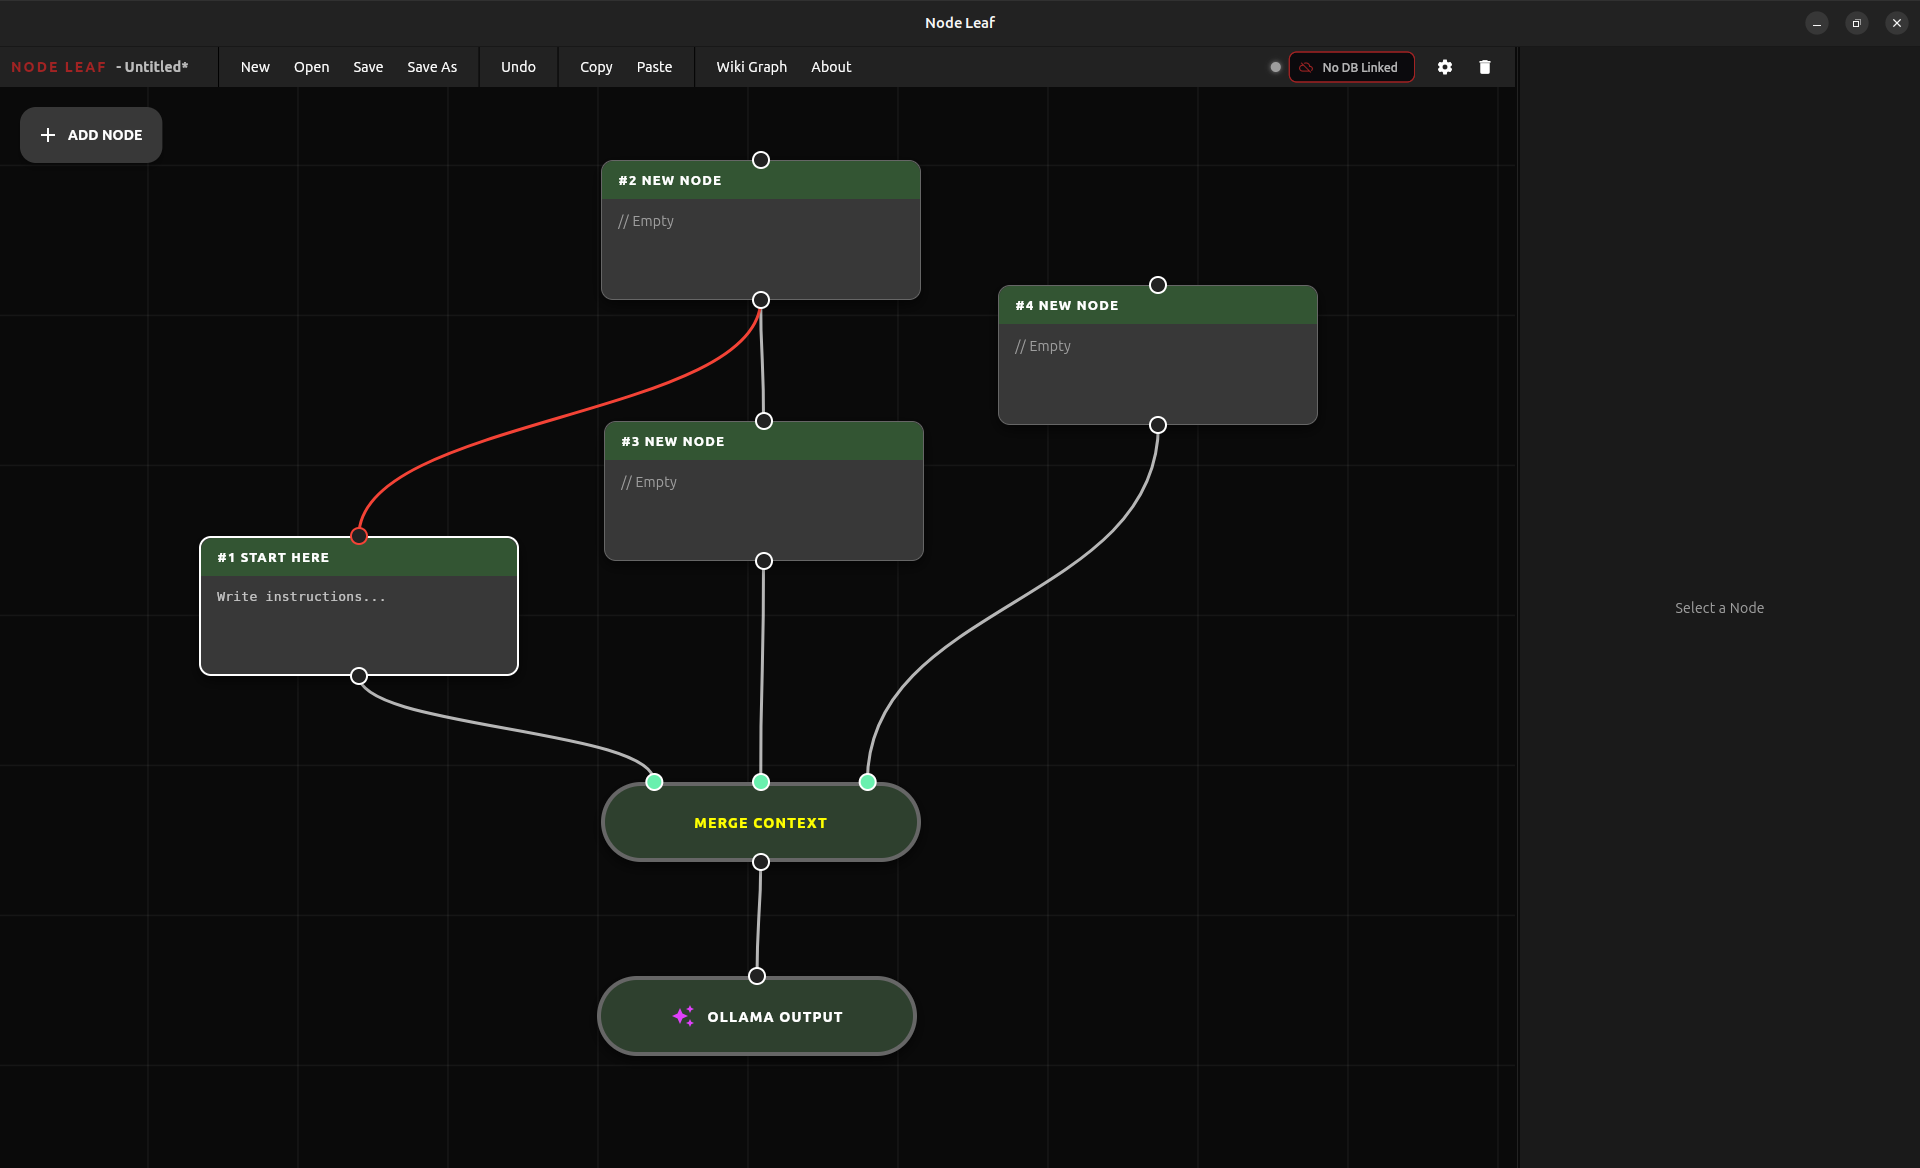Image resolution: width=1920 pixels, height=1168 pixels.
Task: Click Save As in the toolbar
Action: pyautogui.click(x=431, y=67)
